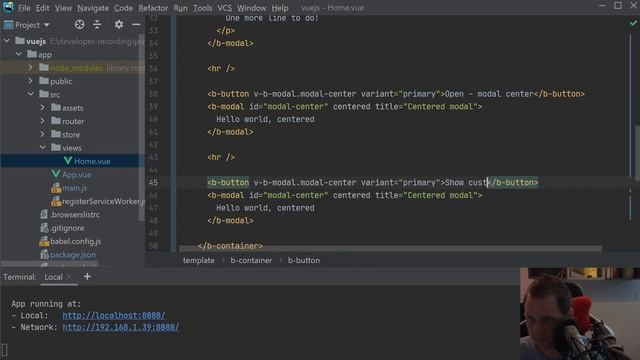Click the b-container breadcrumb
640x360 pixels.
[x=251, y=260]
